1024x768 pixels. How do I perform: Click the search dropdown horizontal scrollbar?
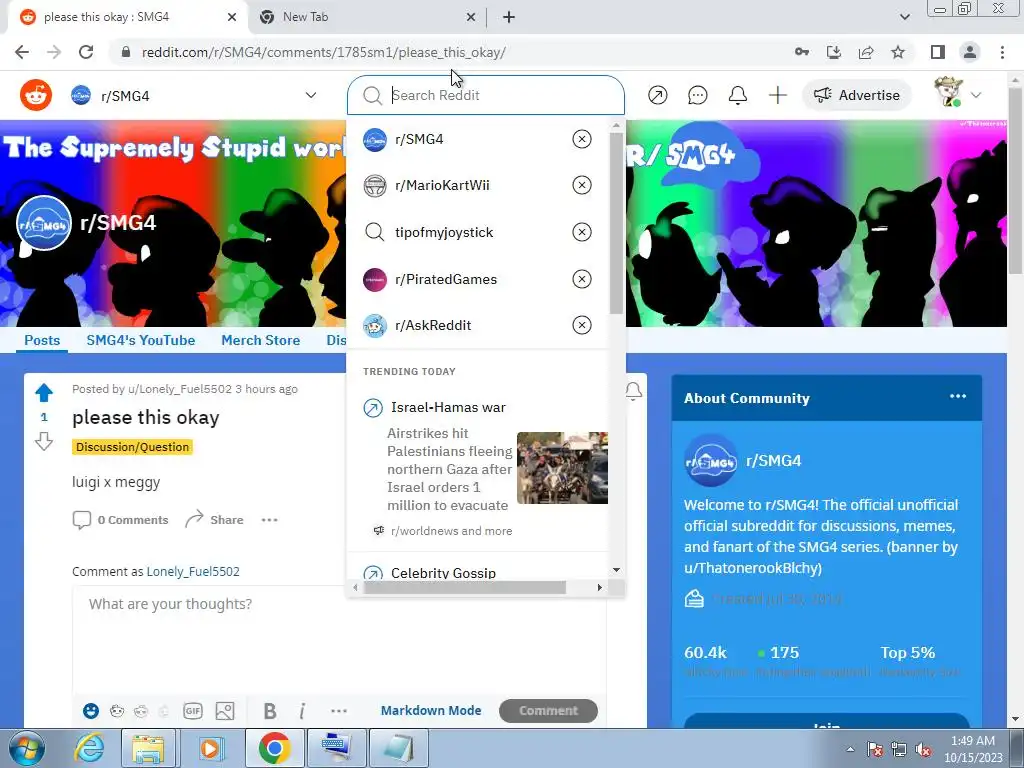click(464, 588)
